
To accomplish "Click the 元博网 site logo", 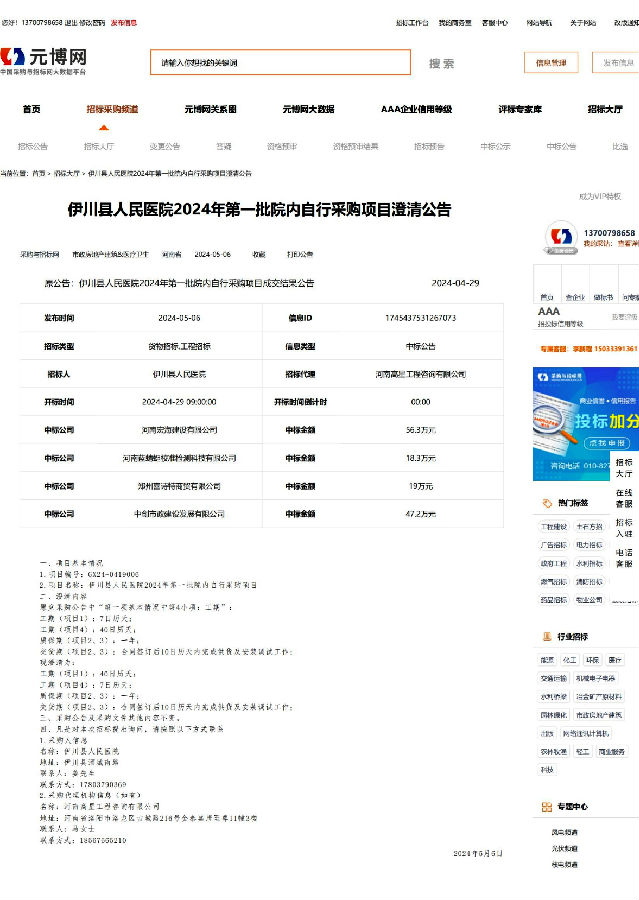I will 44,61.
